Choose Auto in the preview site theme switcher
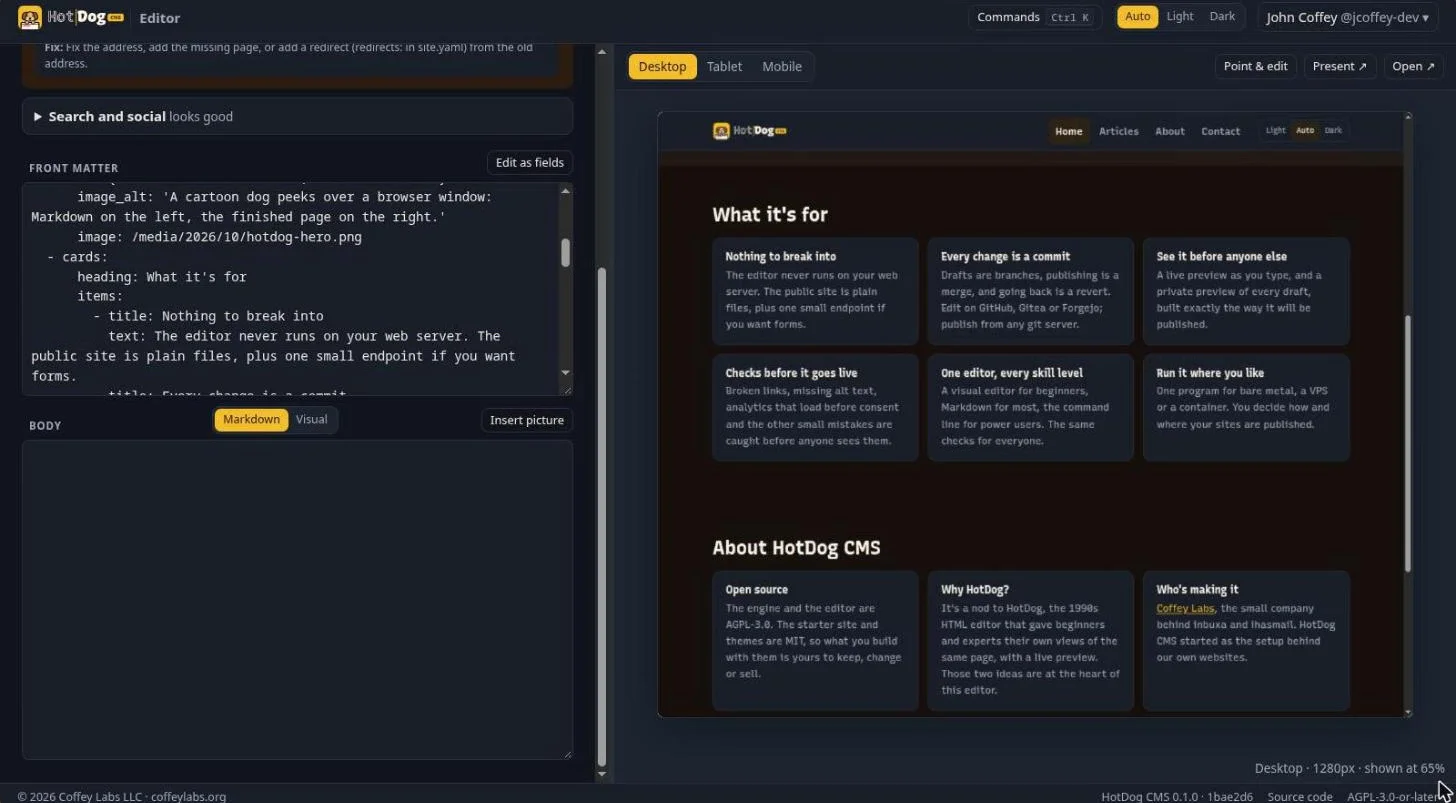Screen dimensions: 1456x803 (x=1304, y=131)
